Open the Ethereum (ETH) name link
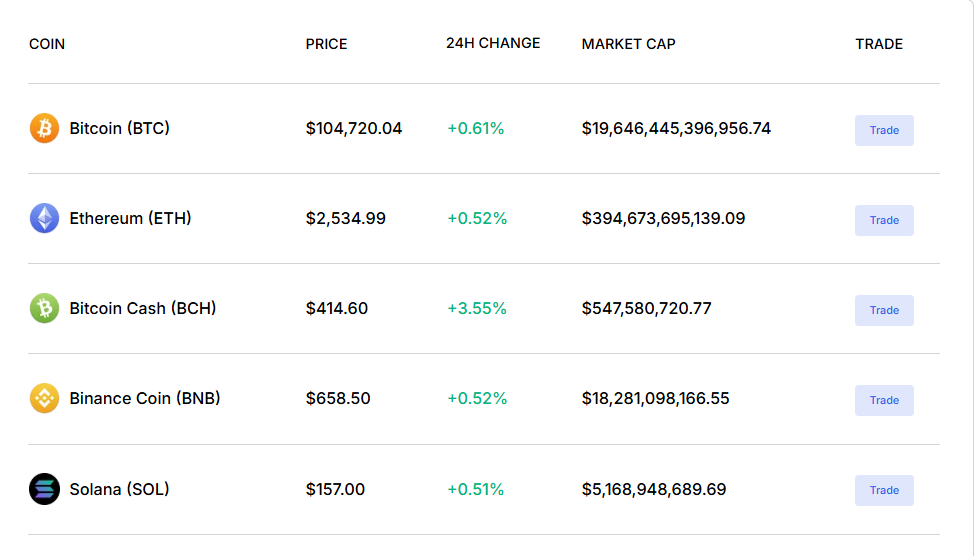The width and height of the screenshot is (974, 556). pyautogui.click(x=130, y=218)
